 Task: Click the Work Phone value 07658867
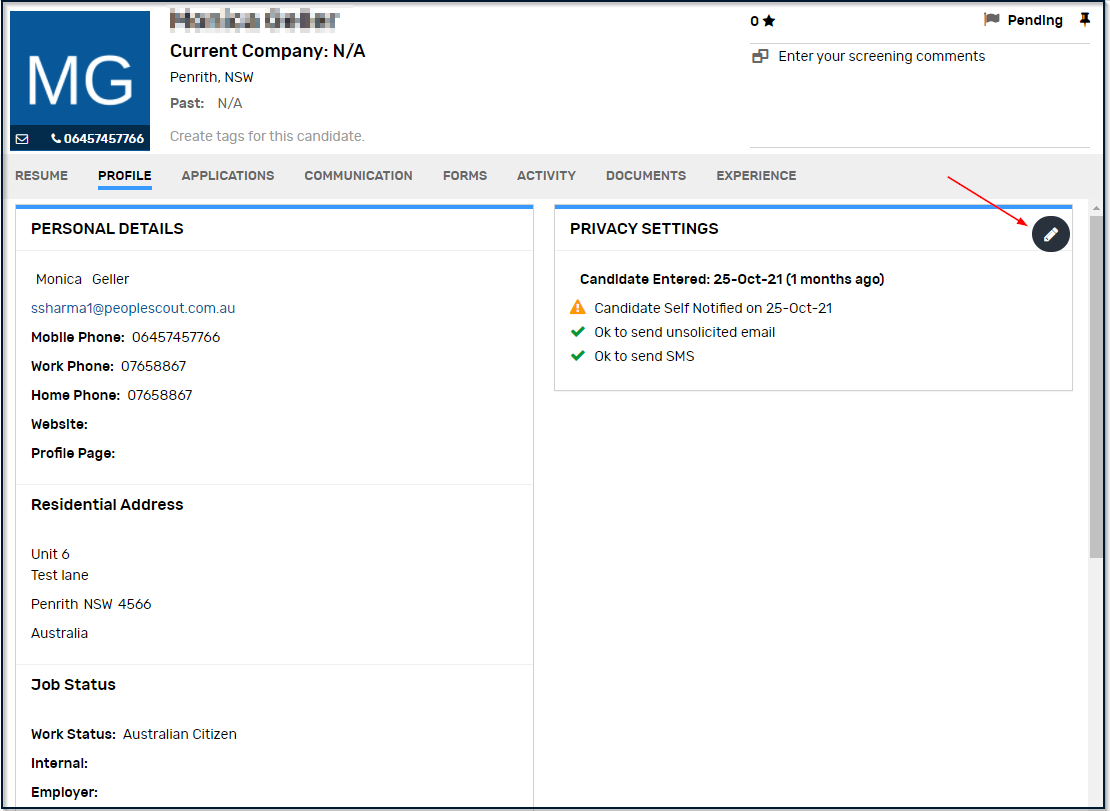point(154,366)
